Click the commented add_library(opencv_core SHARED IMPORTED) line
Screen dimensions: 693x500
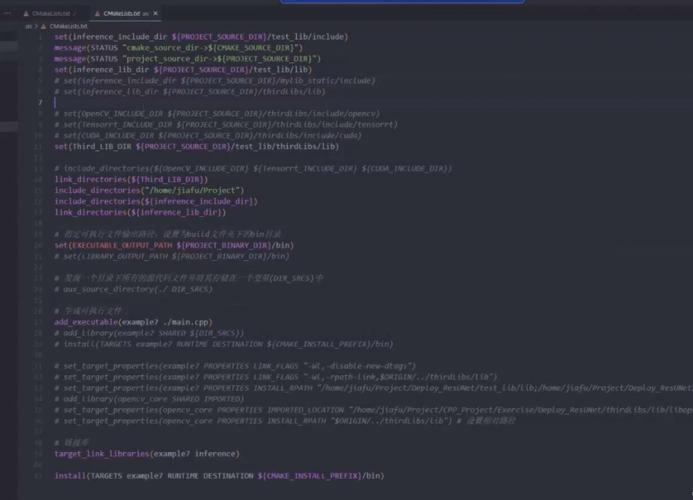[149, 399]
